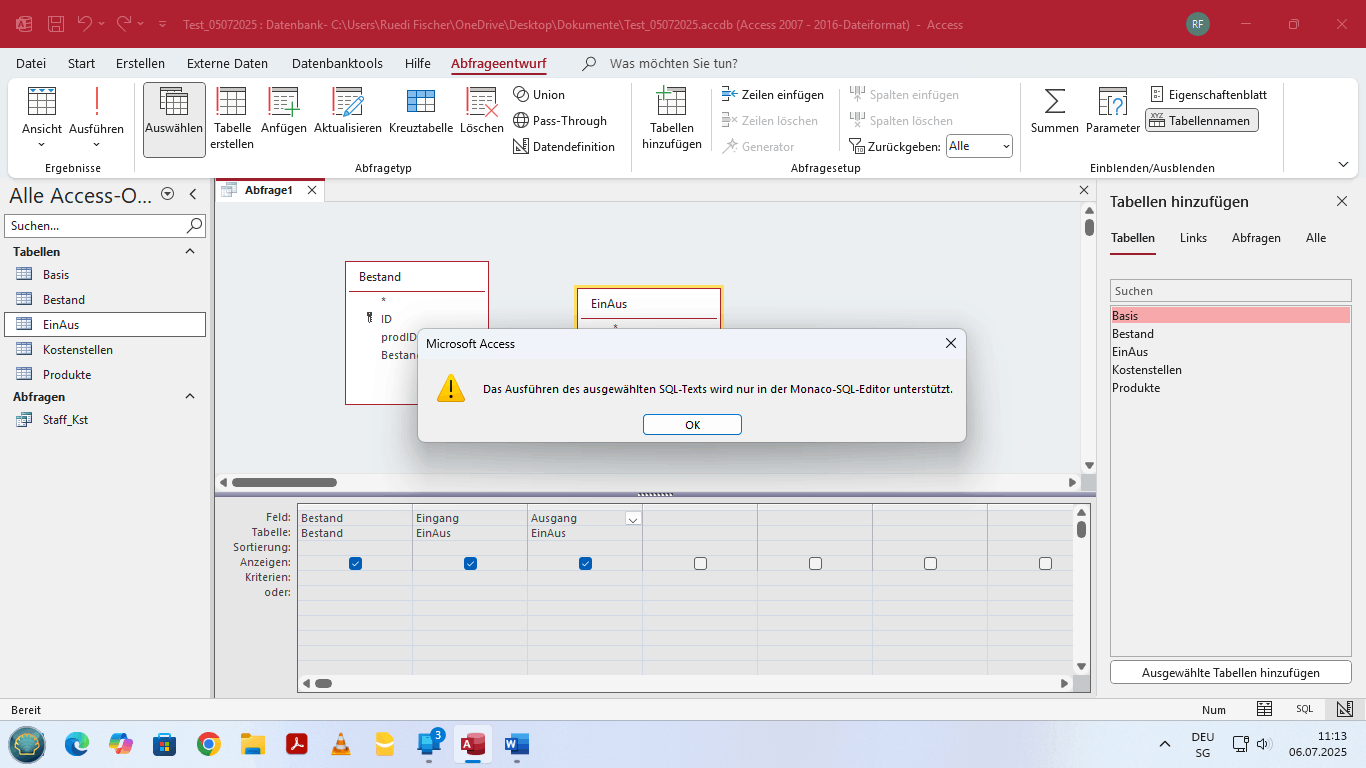Click the Ansicht view icon
The width and height of the screenshot is (1366, 768).
pos(42,102)
